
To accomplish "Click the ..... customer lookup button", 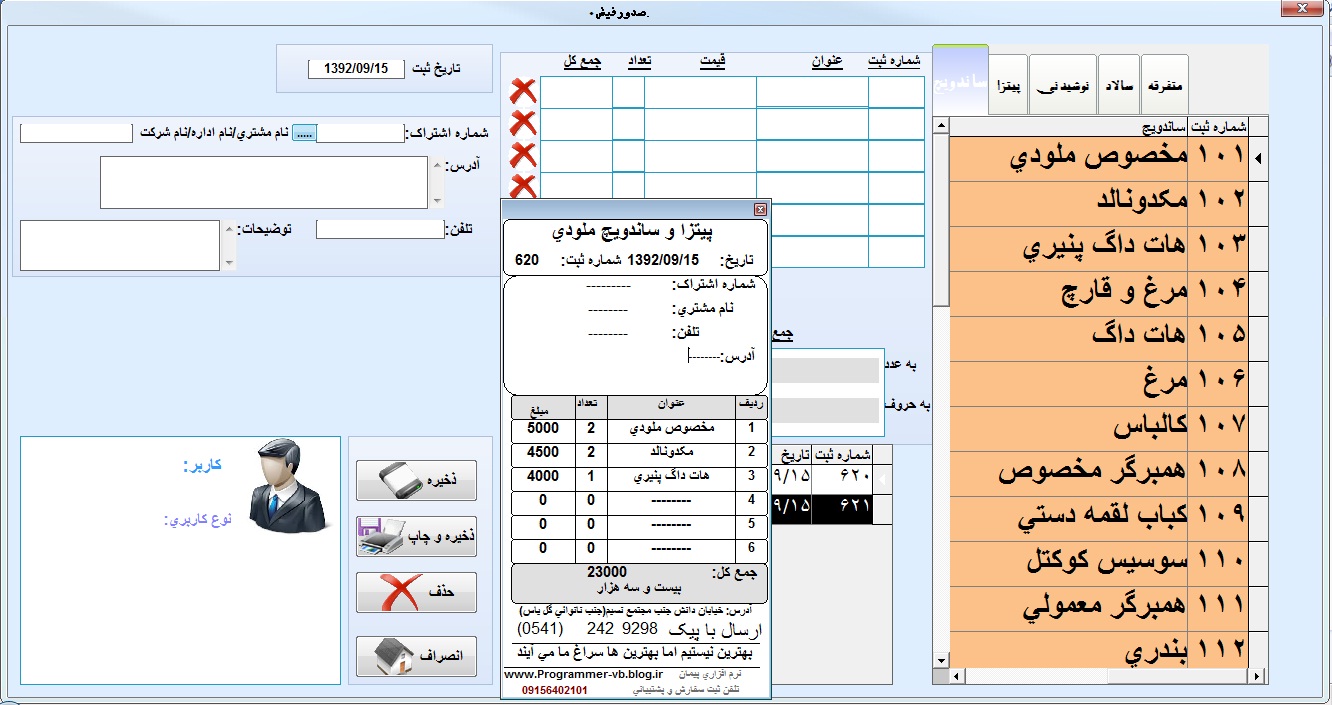I will coord(304,133).
